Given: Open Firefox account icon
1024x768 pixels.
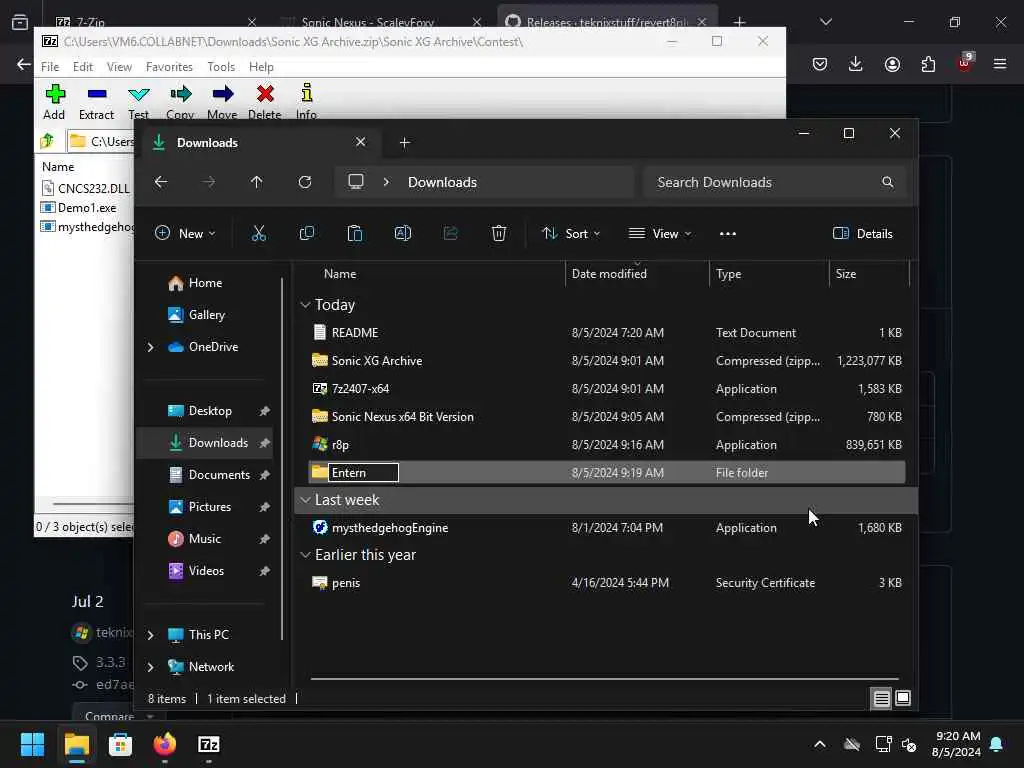Looking at the screenshot, I should tap(892, 64).
